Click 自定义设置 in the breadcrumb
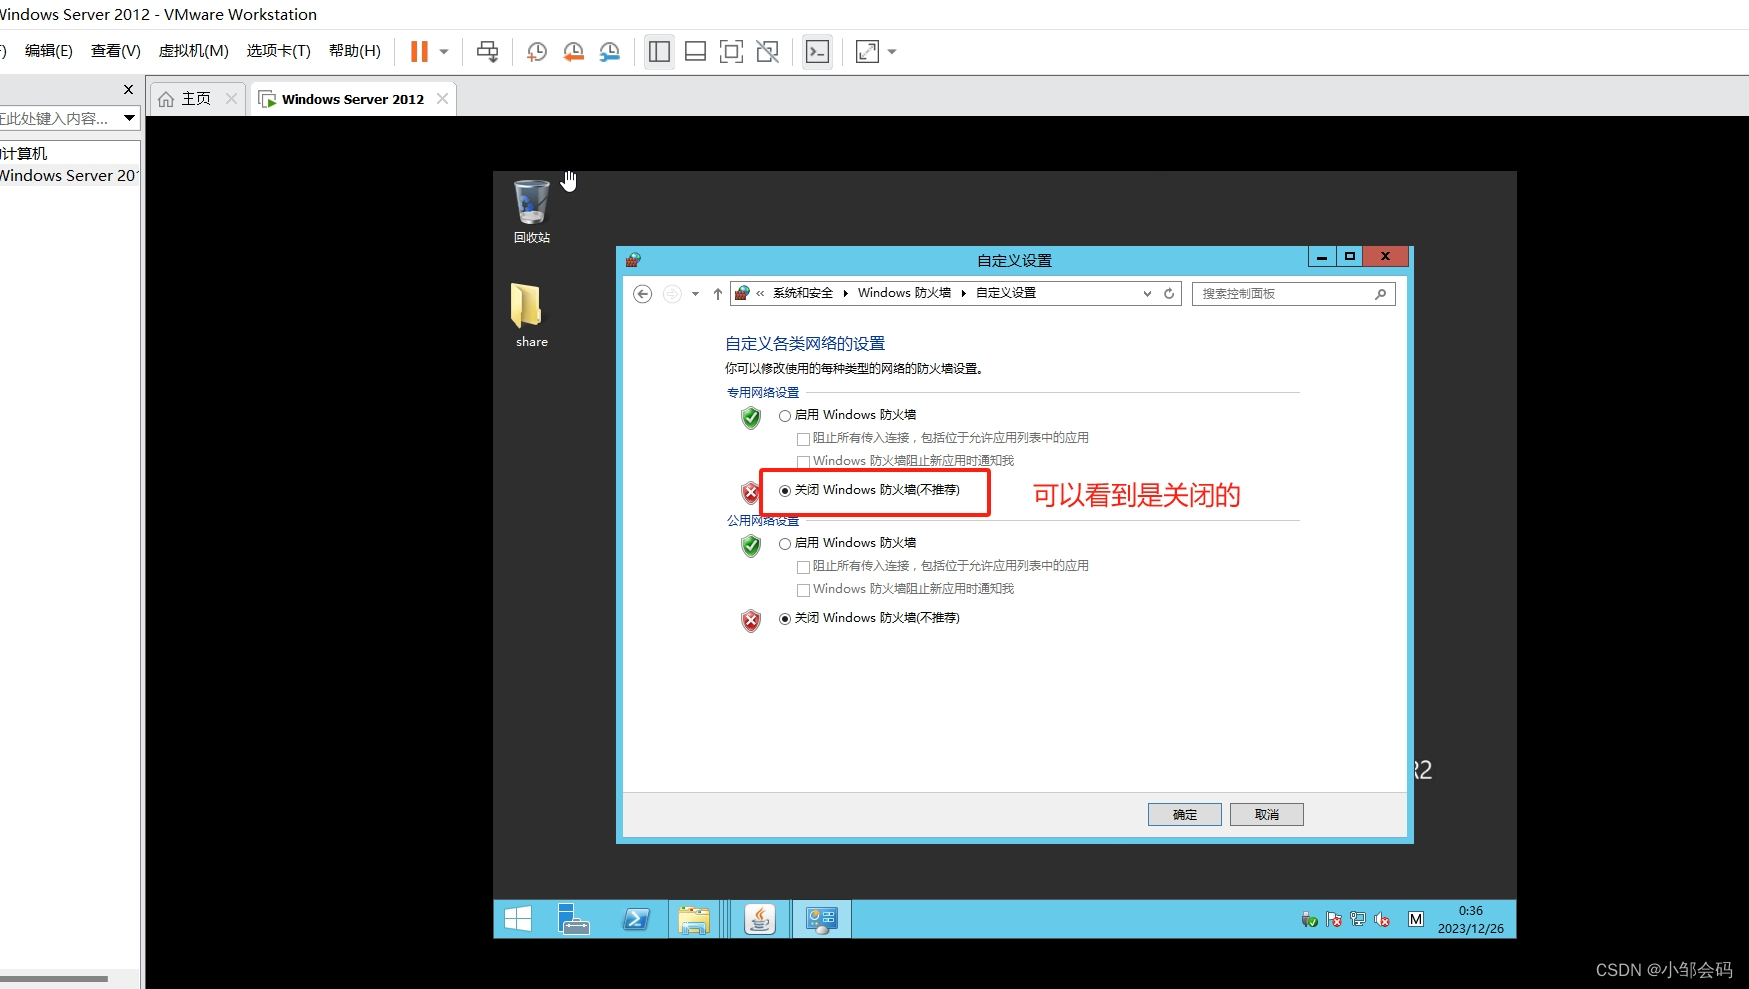This screenshot has height=989, width=1749. click(x=1006, y=293)
